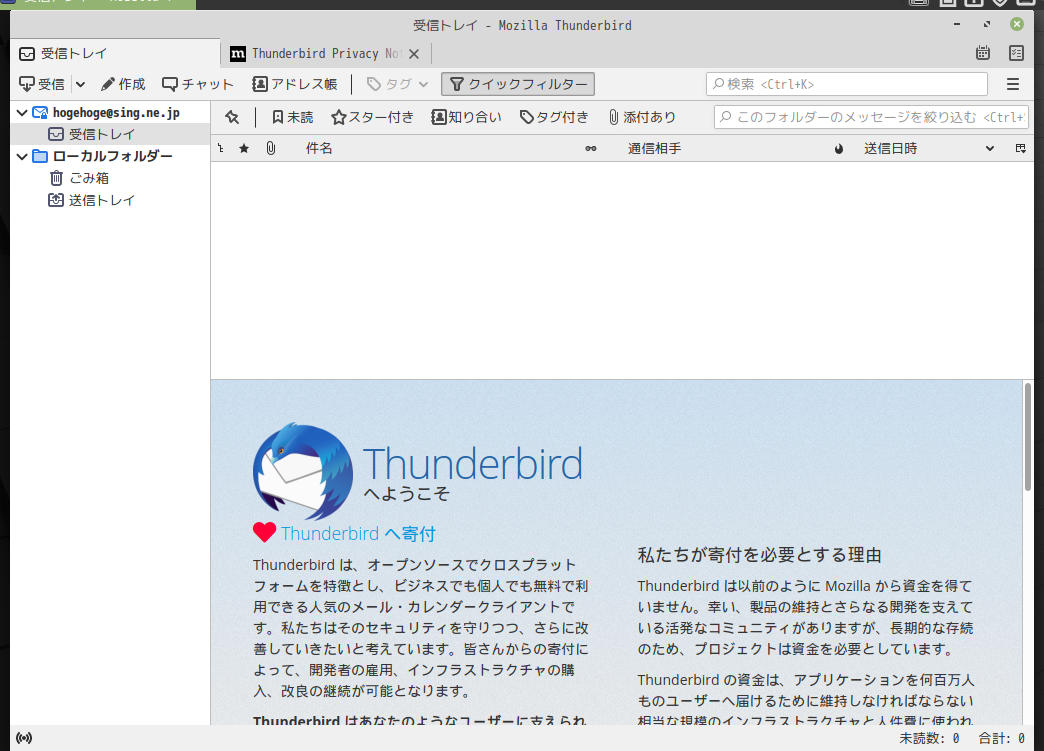Click the 未読数: 0 status text
Viewport: 1044px width, 751px height.
click(929, 738)
